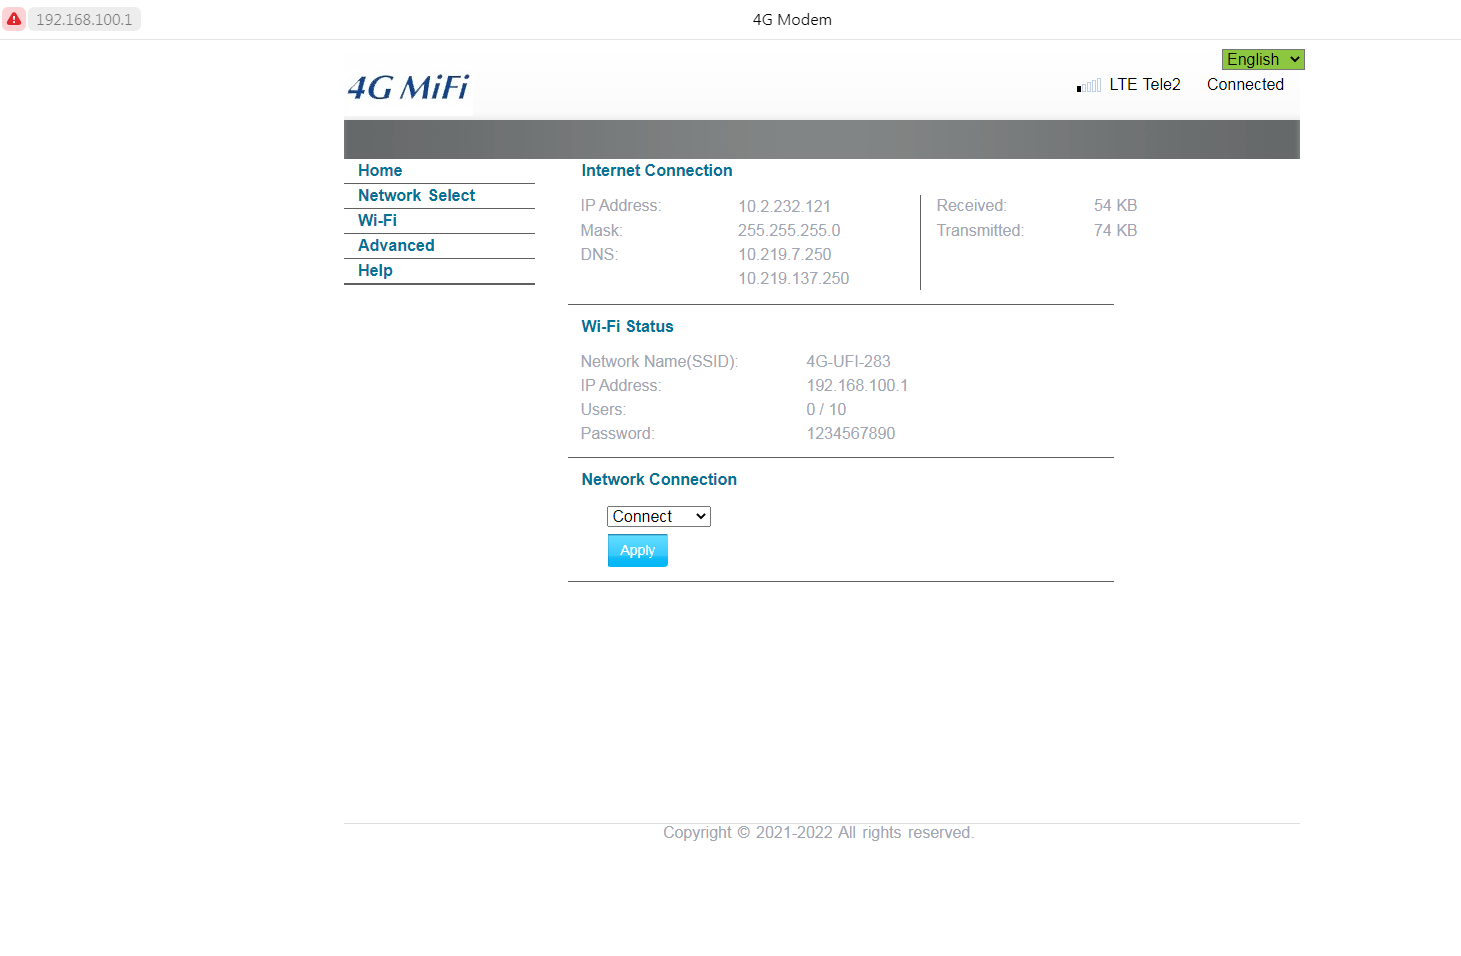
Task: Click the internet IP address 10.2.232.121
Action: click(784, 207)
